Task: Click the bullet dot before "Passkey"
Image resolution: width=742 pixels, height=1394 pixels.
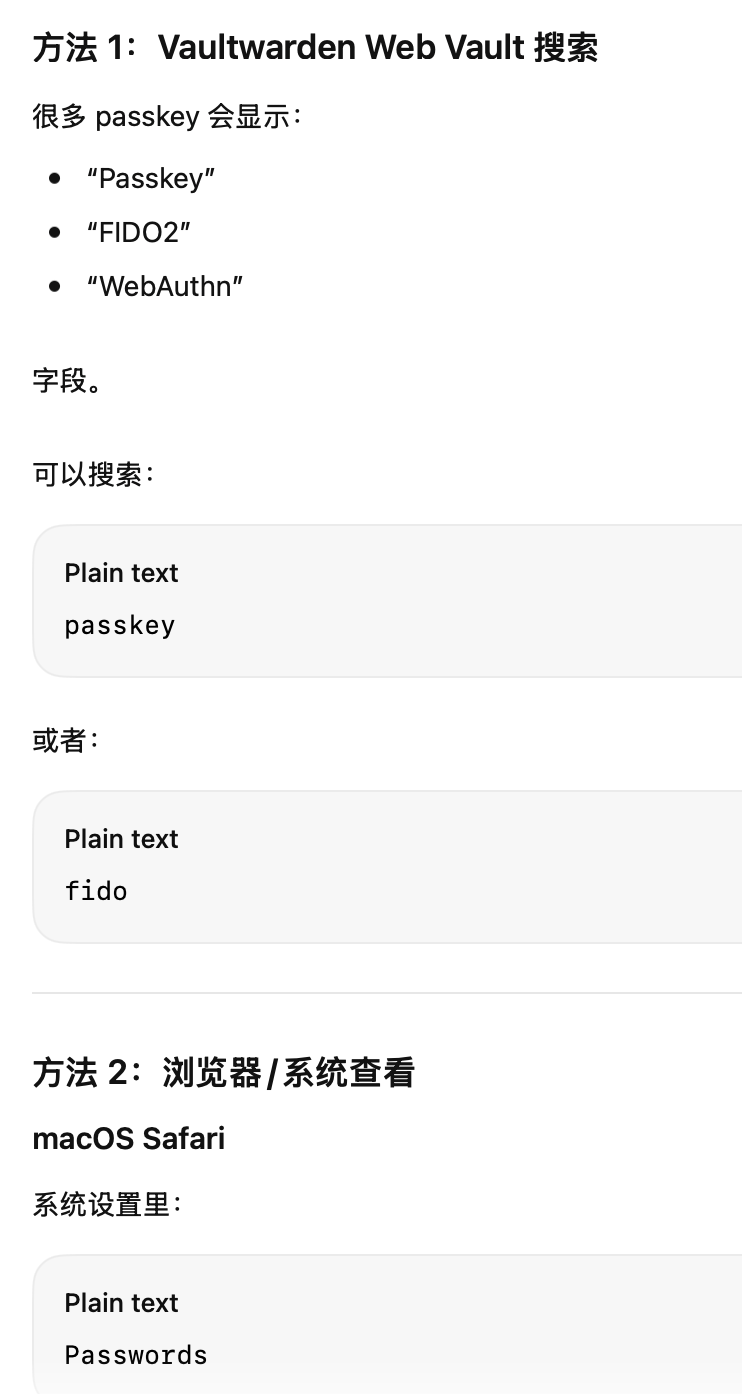Action: coord(55,179)
